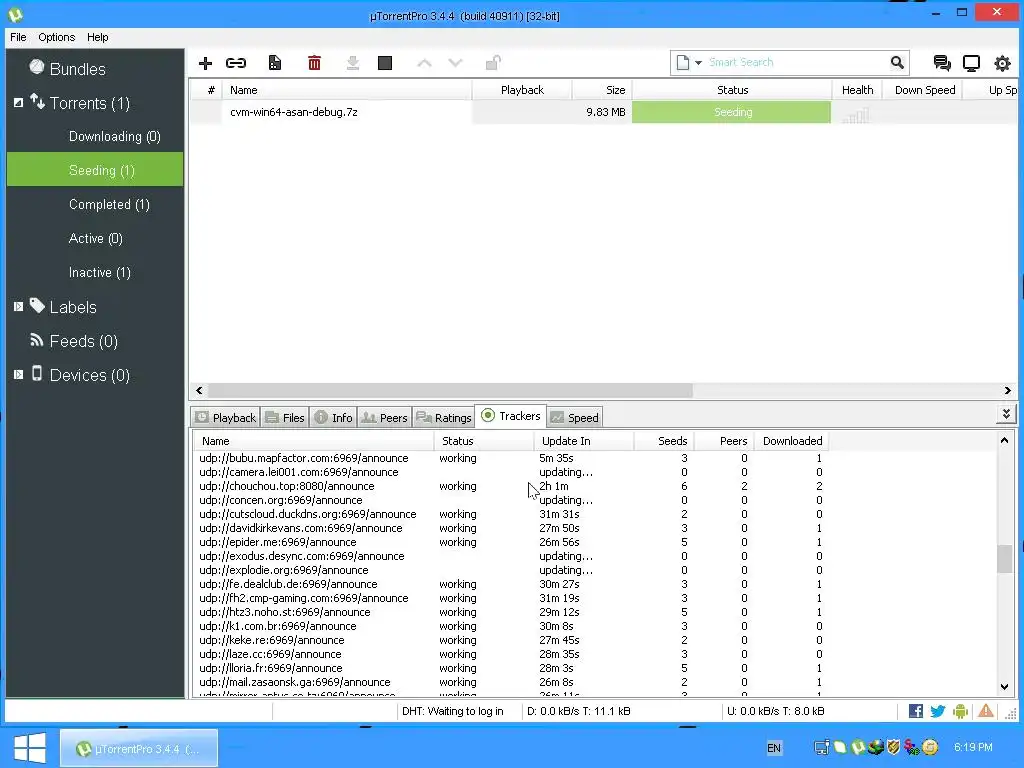Image resolution: width=1024 pixels, height=768 pixels.
Task: Click the Create New Torrent file icon
Action: click(275, 63)
